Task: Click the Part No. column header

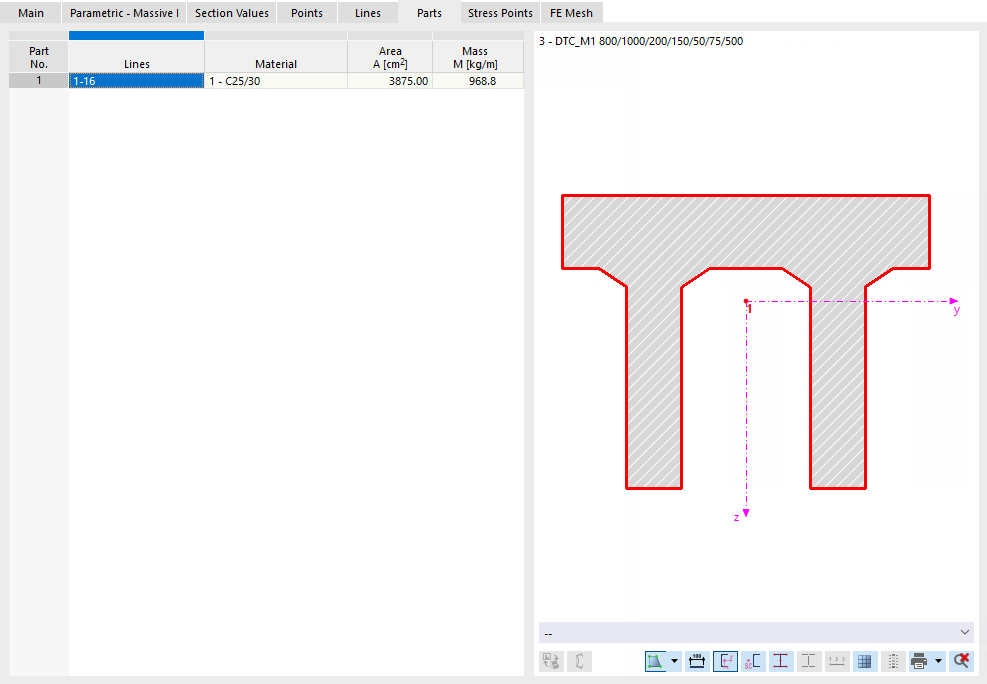Action: click(x=38, y=57)
